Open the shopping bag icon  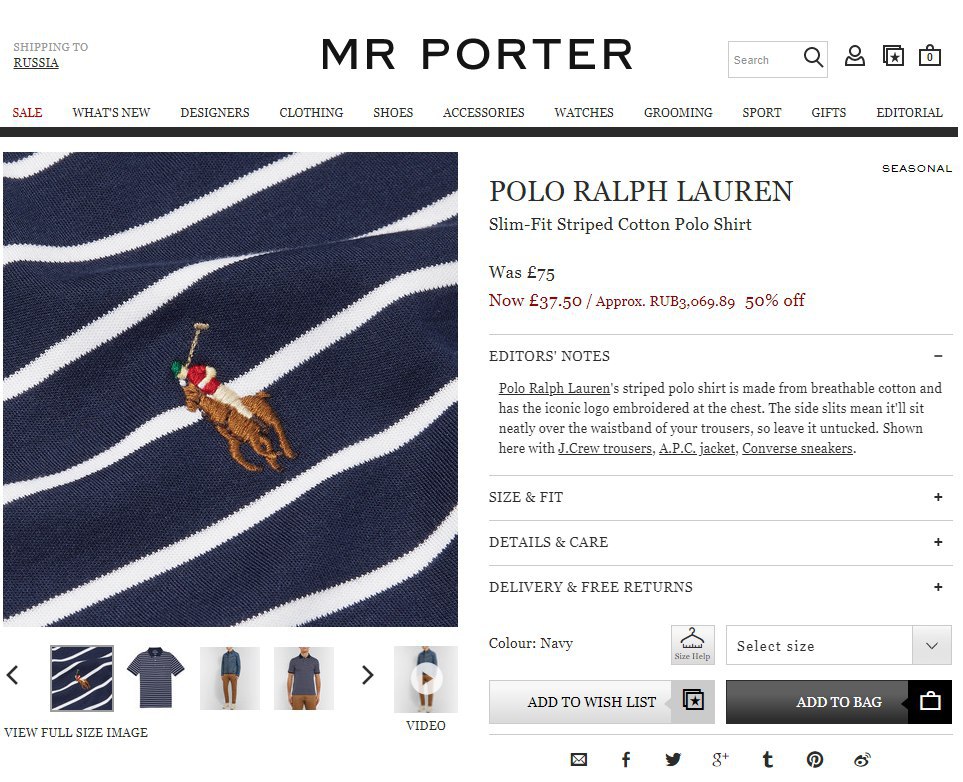(930, 56)
